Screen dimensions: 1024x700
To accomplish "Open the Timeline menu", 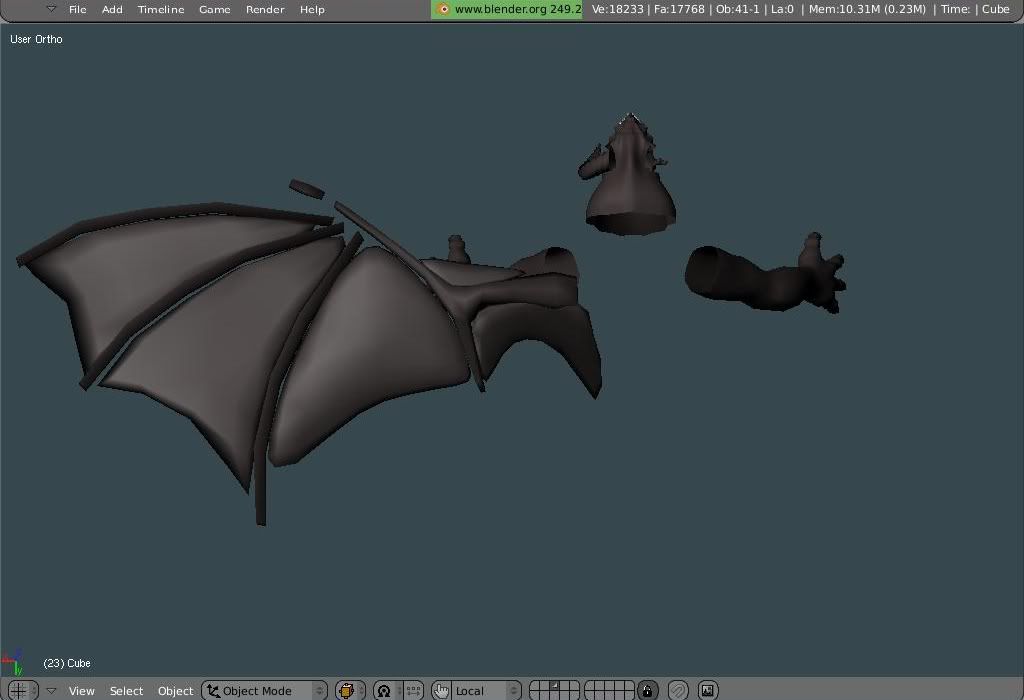I will (x=161, y=9).
